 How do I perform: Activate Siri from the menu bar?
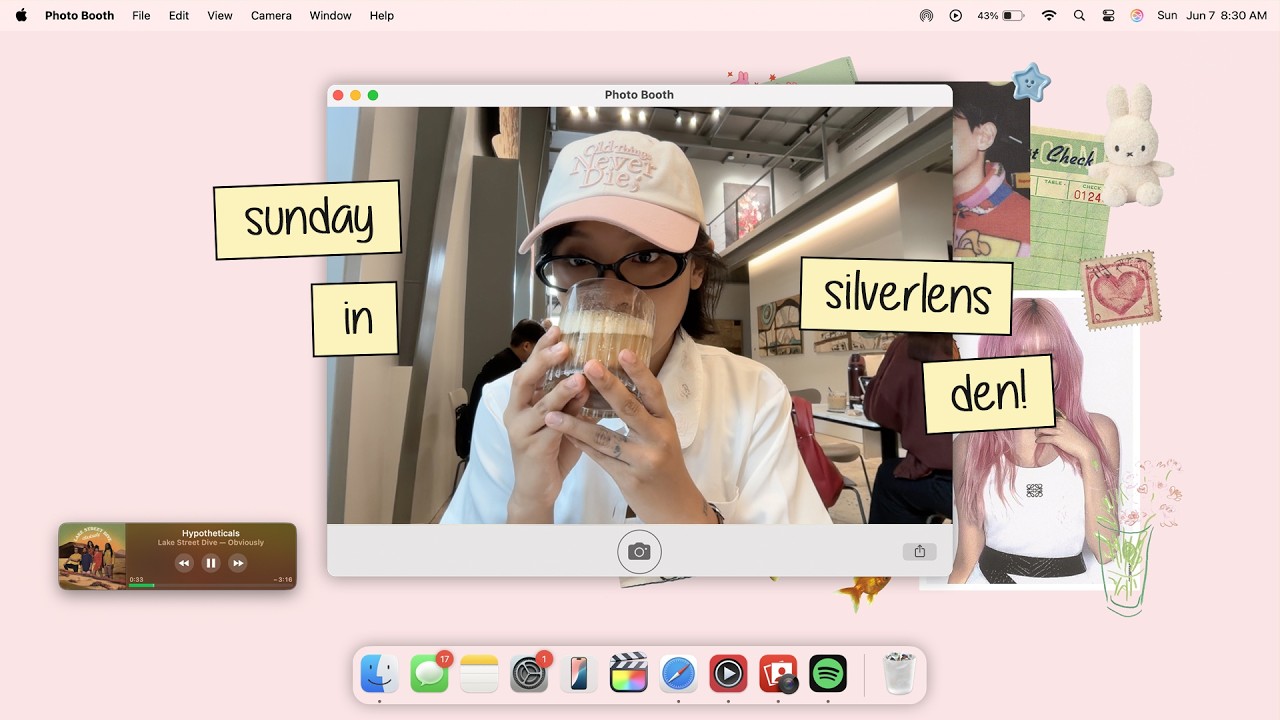tap(1137, 16)
